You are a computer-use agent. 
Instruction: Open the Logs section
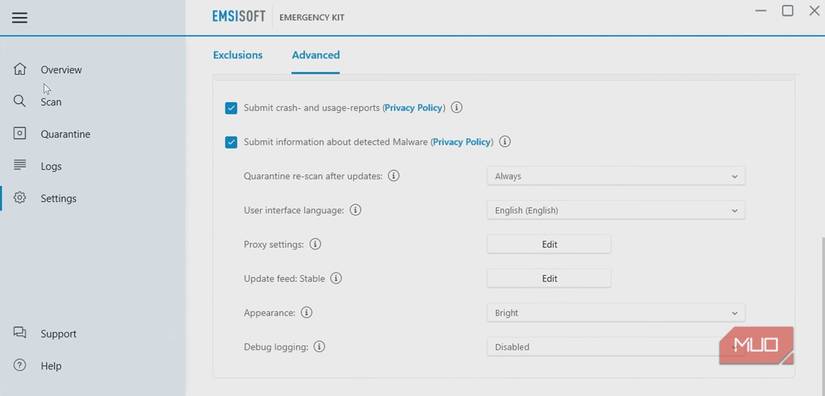point(51,166)
